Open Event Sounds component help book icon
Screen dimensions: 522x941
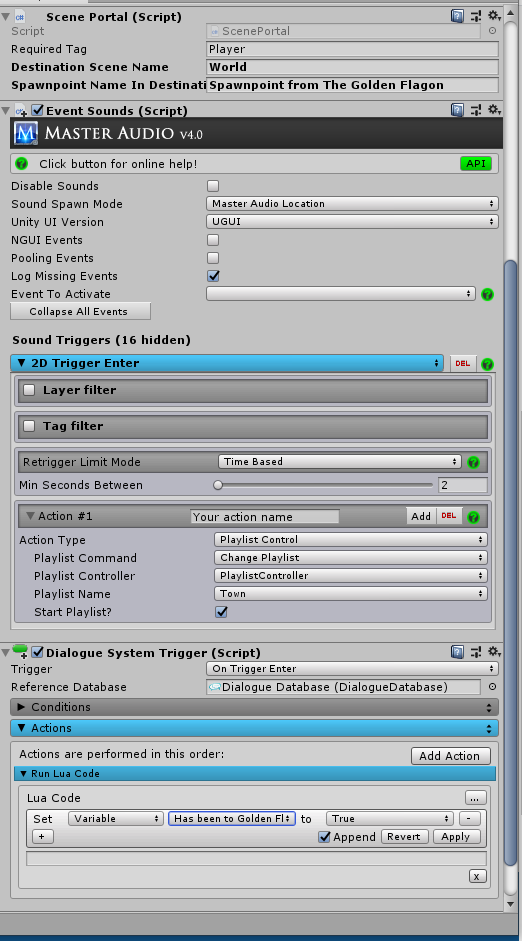pos(457,110)
